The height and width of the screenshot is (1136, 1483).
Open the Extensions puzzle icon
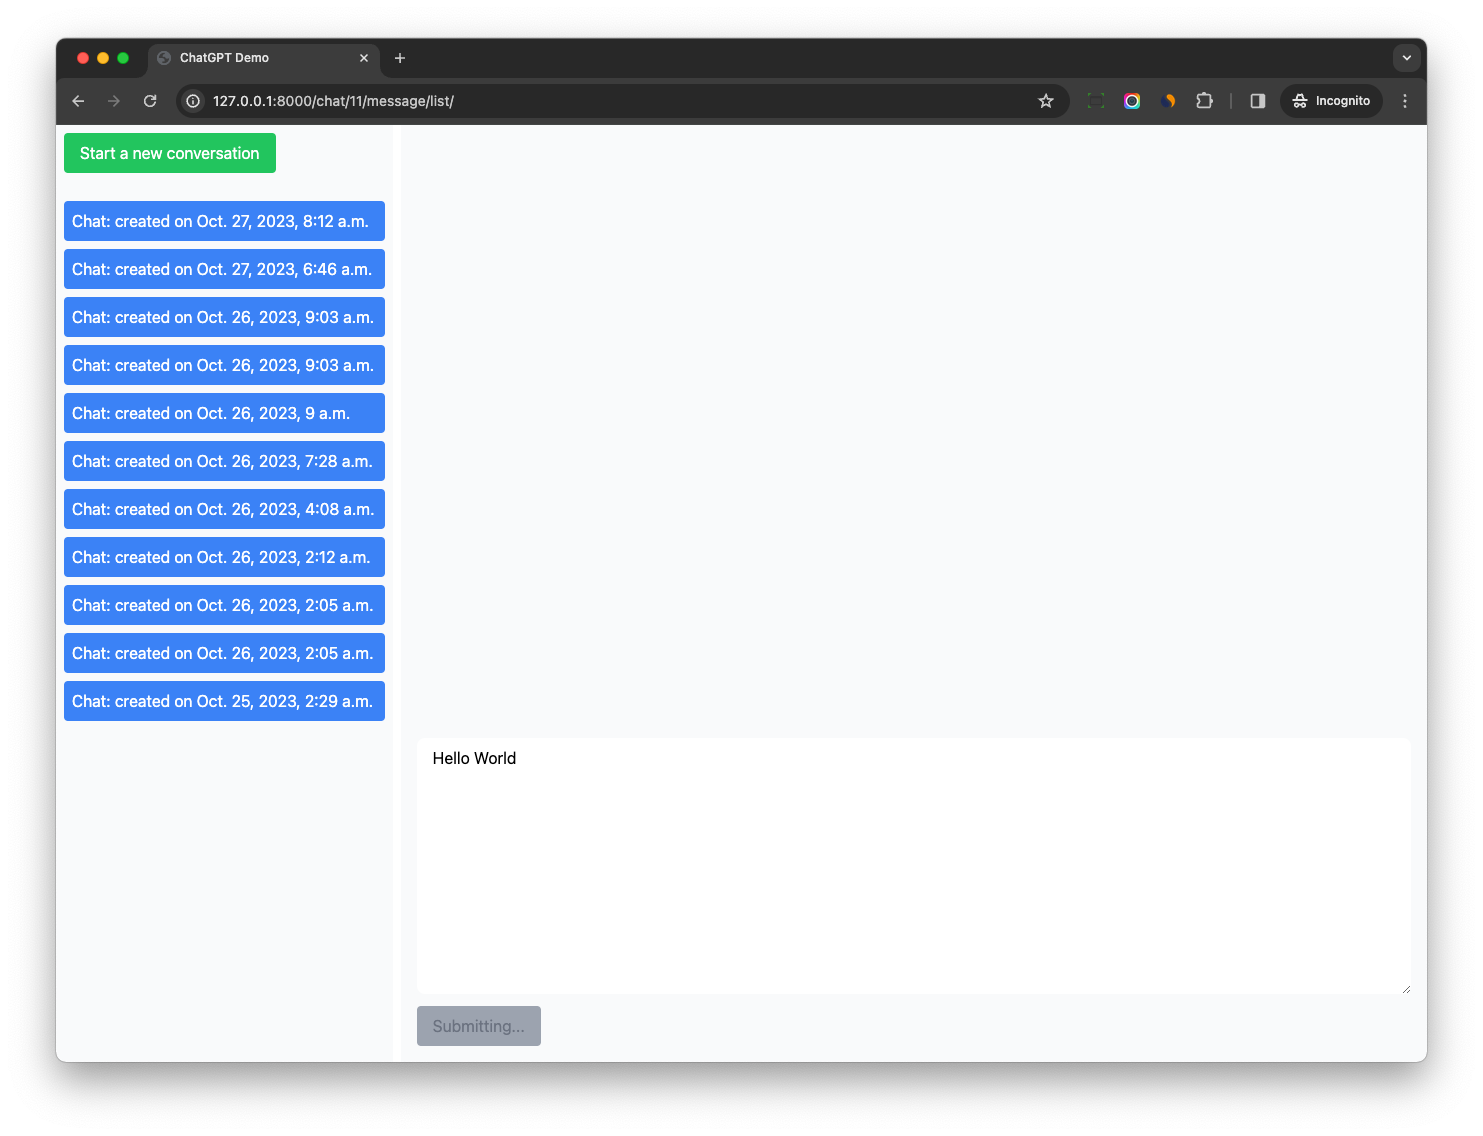[x=1204, y=101]
